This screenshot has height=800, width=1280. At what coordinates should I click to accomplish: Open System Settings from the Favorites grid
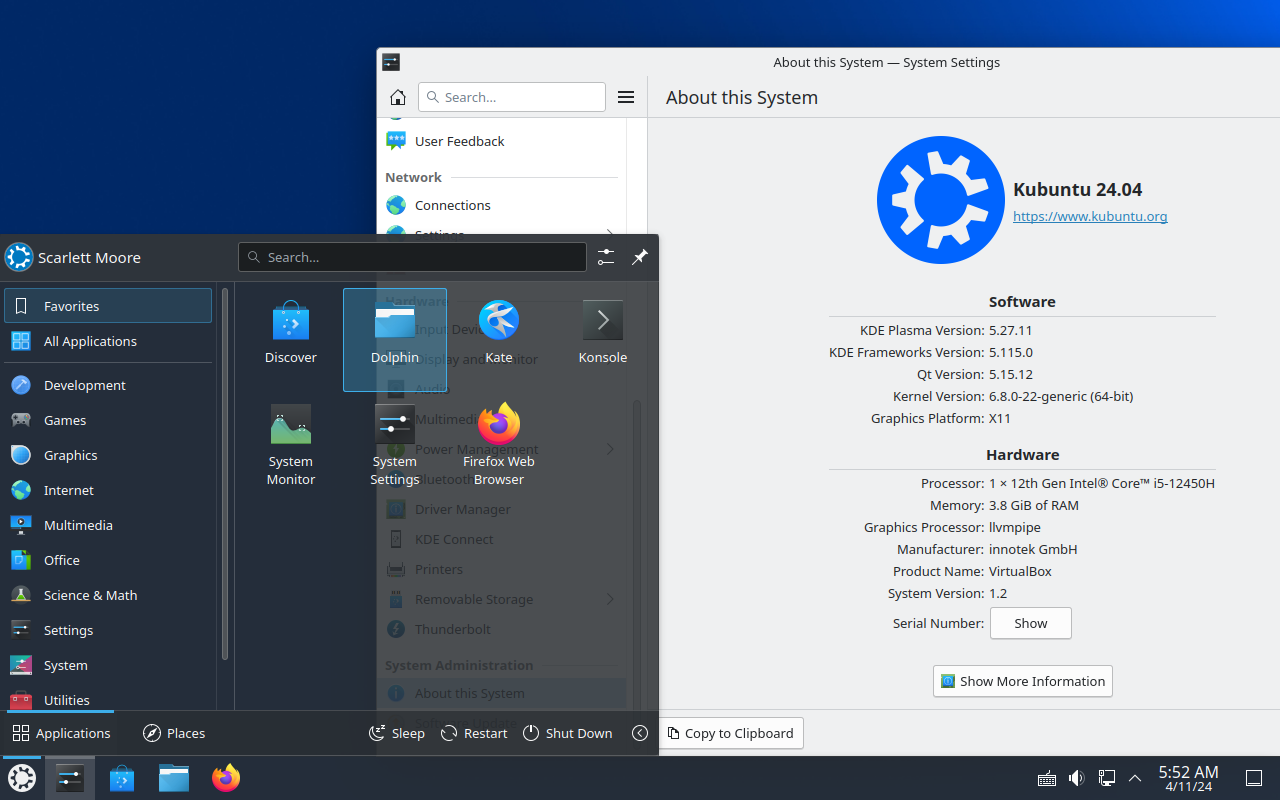tap(395, 444)
